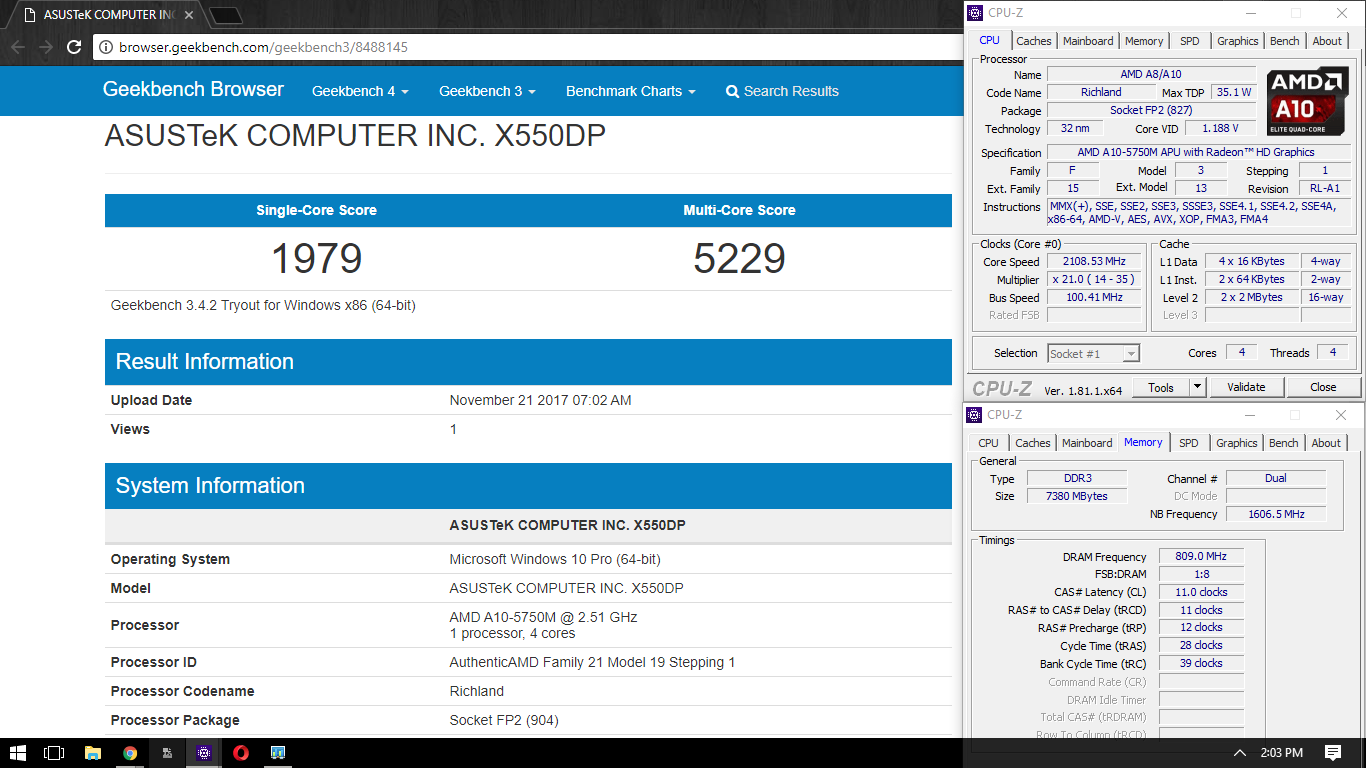Launch File Explorer from the taskbar

(x=92, y=752)
